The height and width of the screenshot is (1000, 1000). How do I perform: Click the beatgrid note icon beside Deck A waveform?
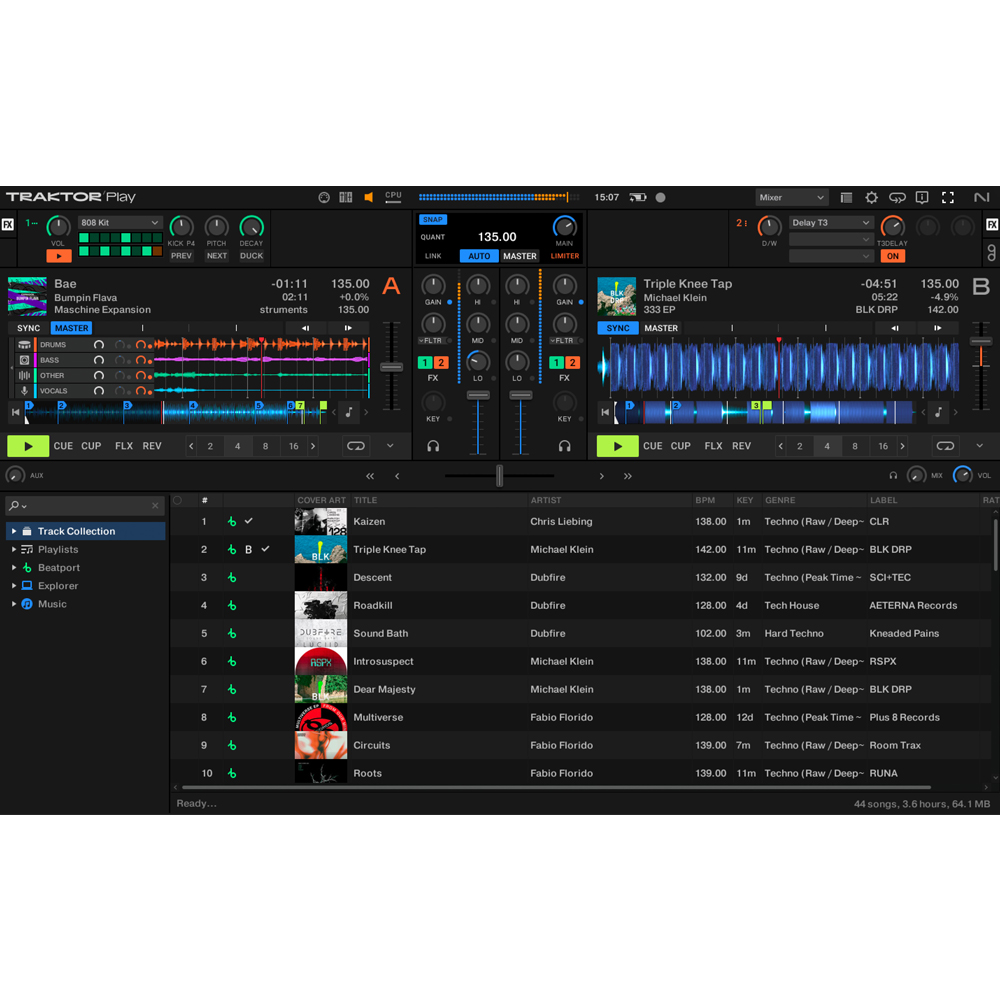pos(347,411)
